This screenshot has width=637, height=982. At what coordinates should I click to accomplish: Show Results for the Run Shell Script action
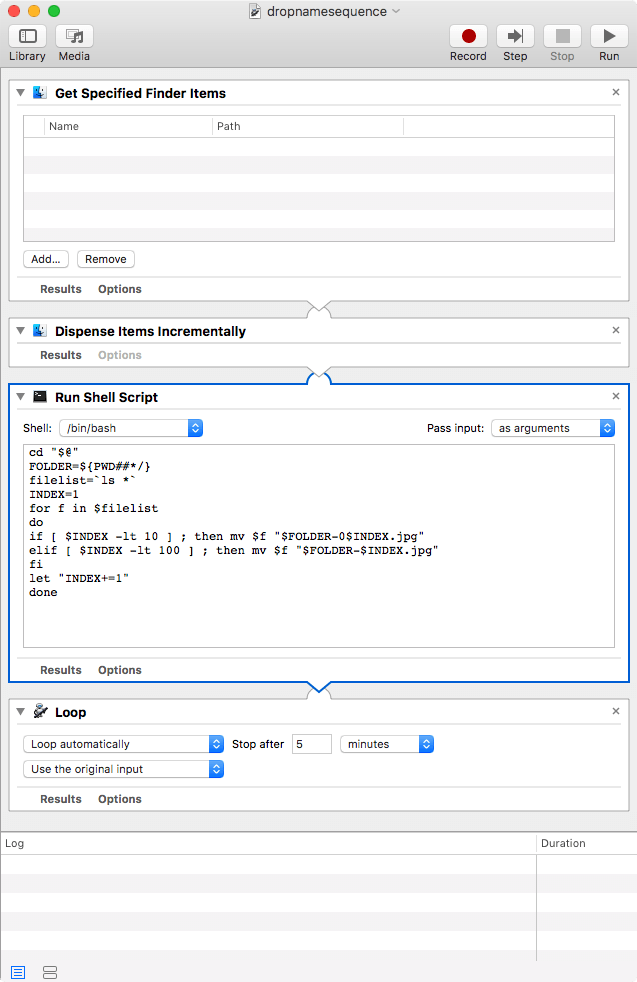(60, 669)
